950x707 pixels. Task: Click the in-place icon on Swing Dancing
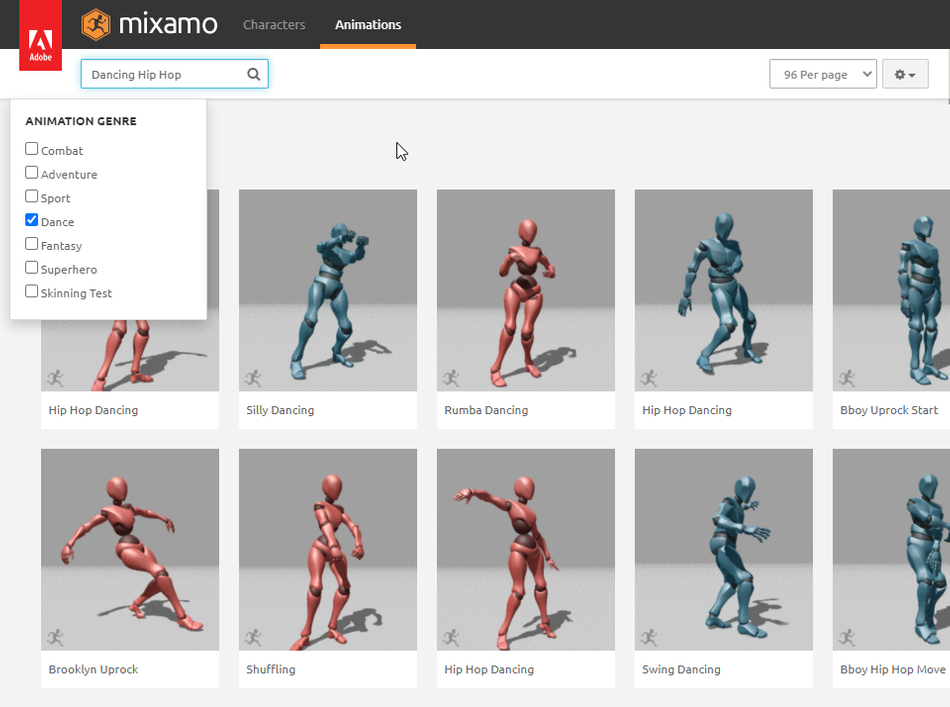coord(649,639)
